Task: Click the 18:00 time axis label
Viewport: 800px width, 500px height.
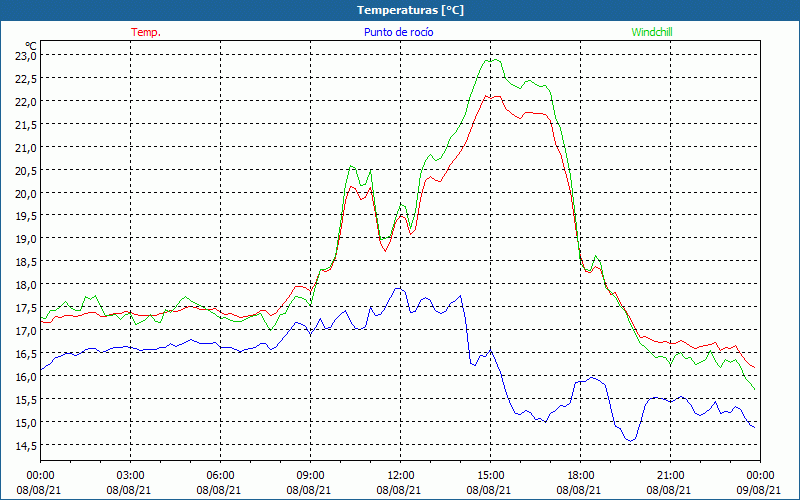Action: 581,476
